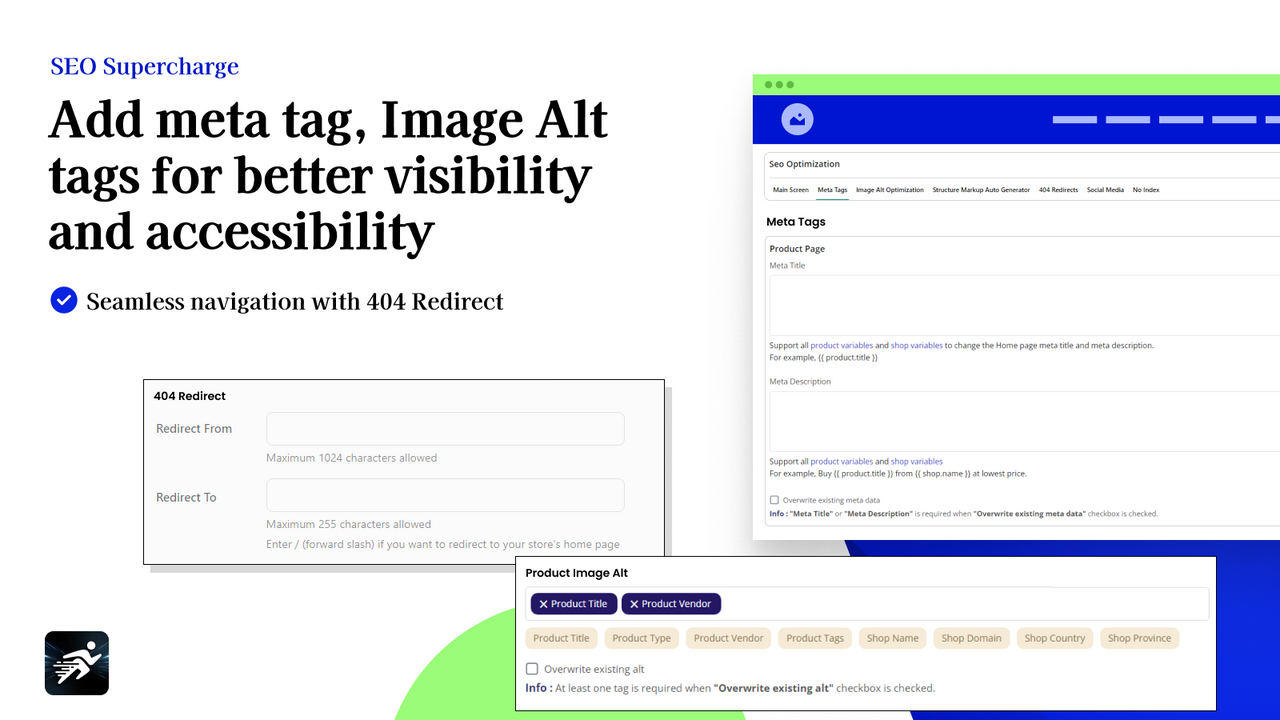Viewport: 1280px width, 720px height.
Task: Click the Seo Optimization panel title
Action: coord(804,164)
